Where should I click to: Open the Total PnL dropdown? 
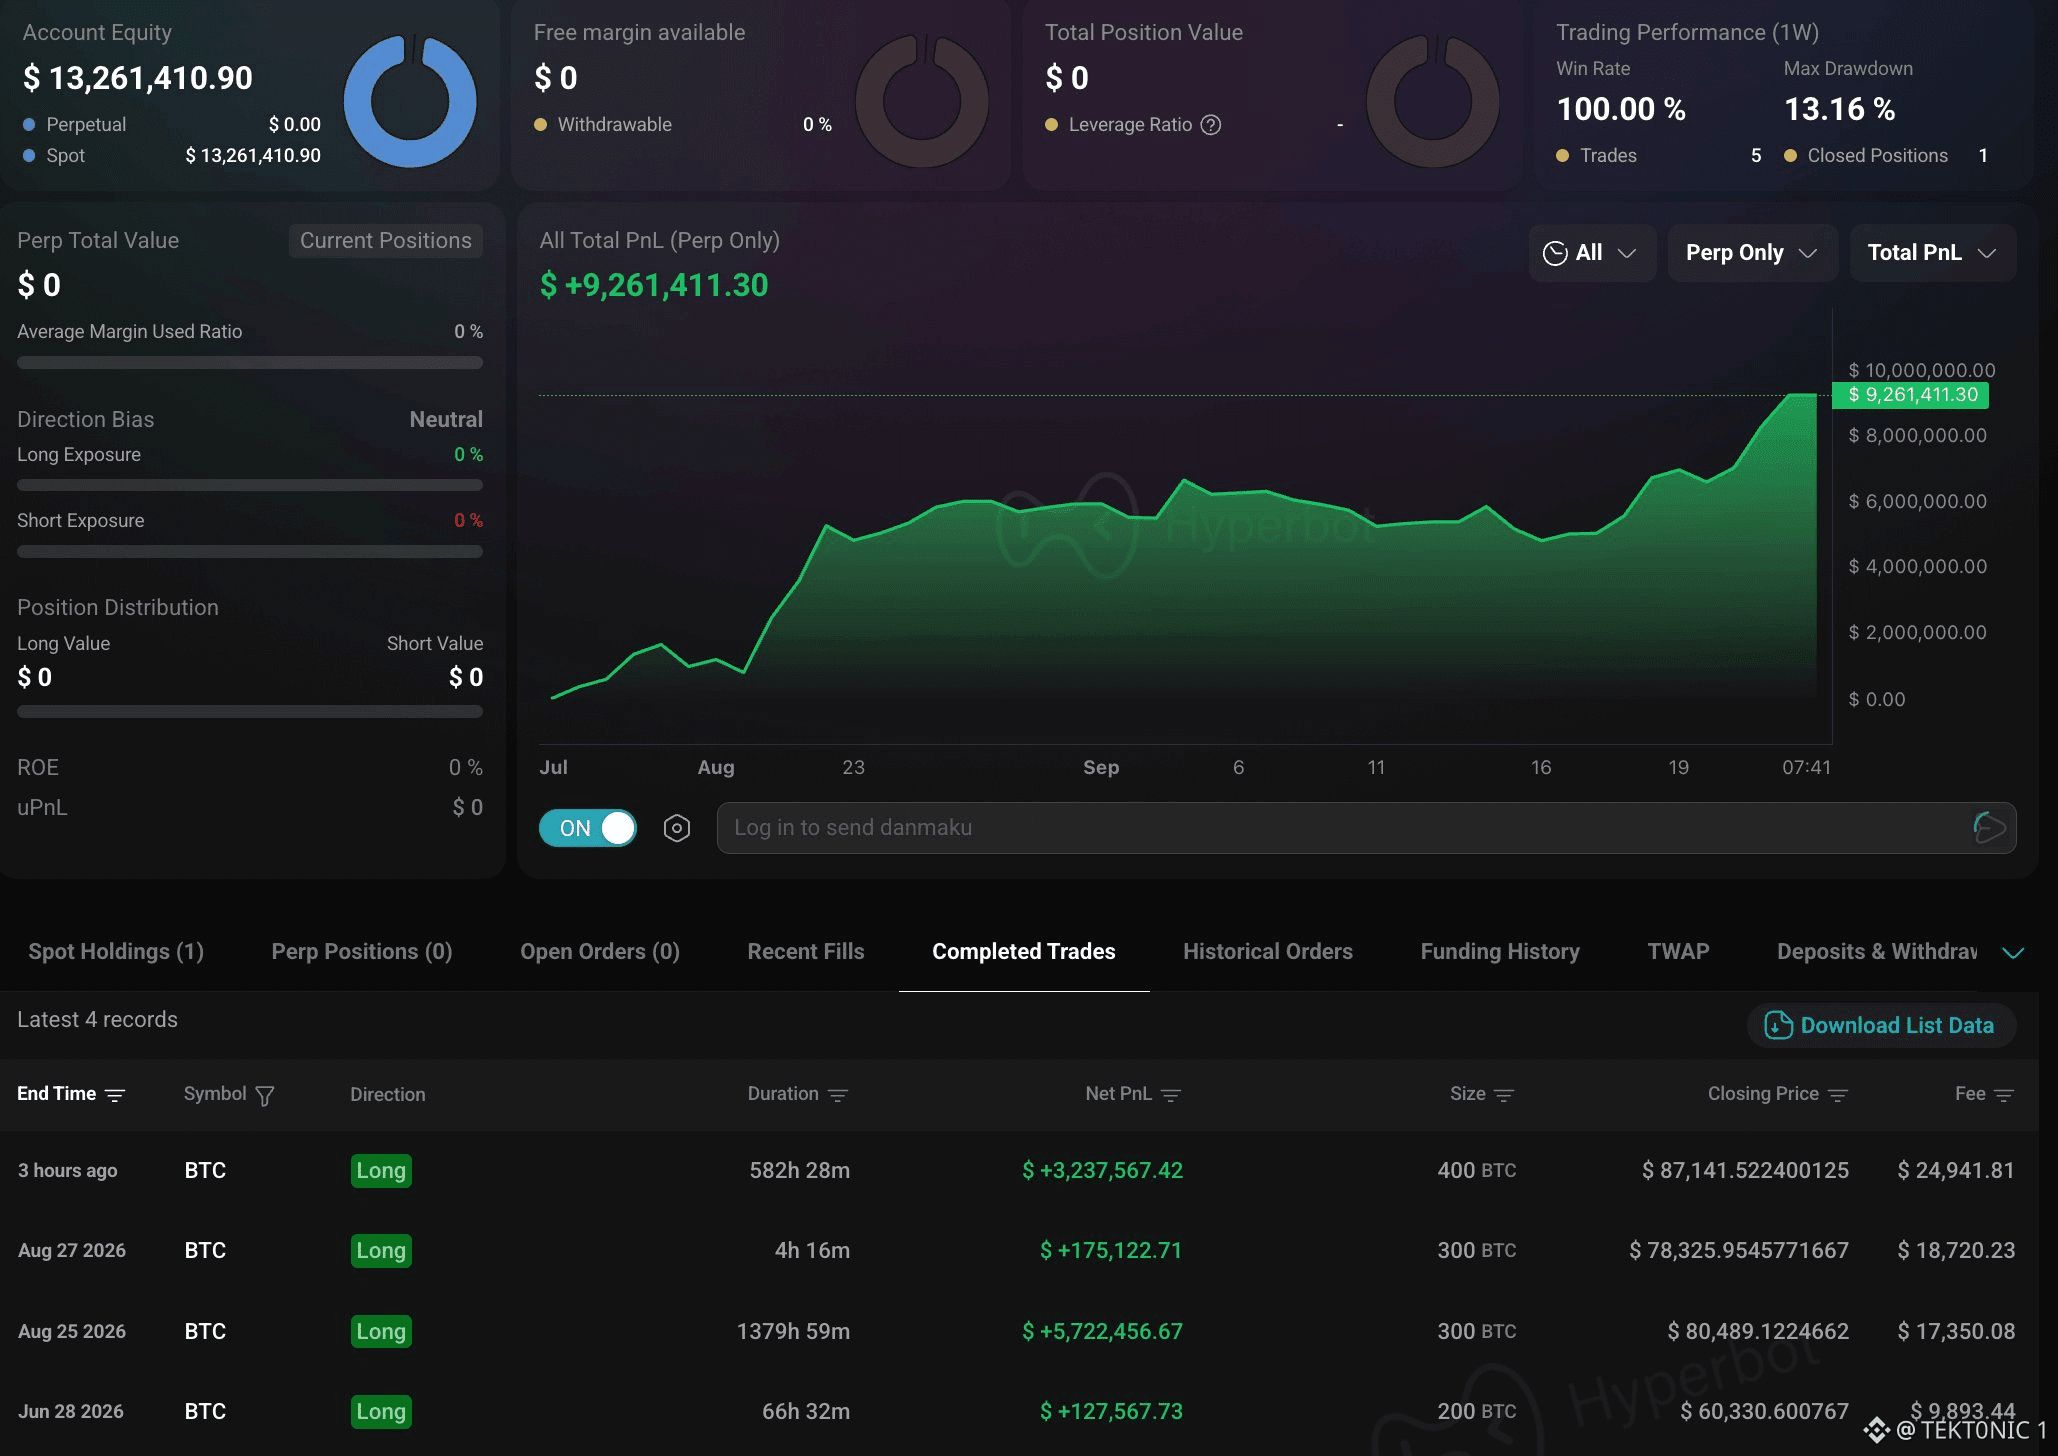point(1932,253)
